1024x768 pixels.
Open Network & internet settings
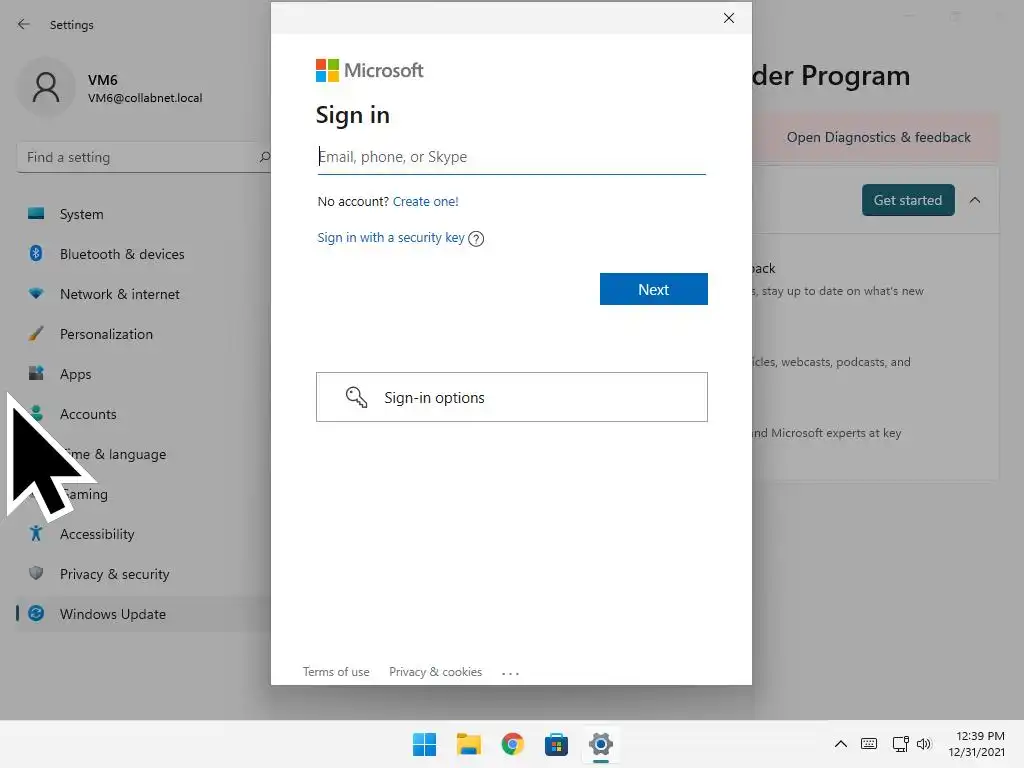120,295
